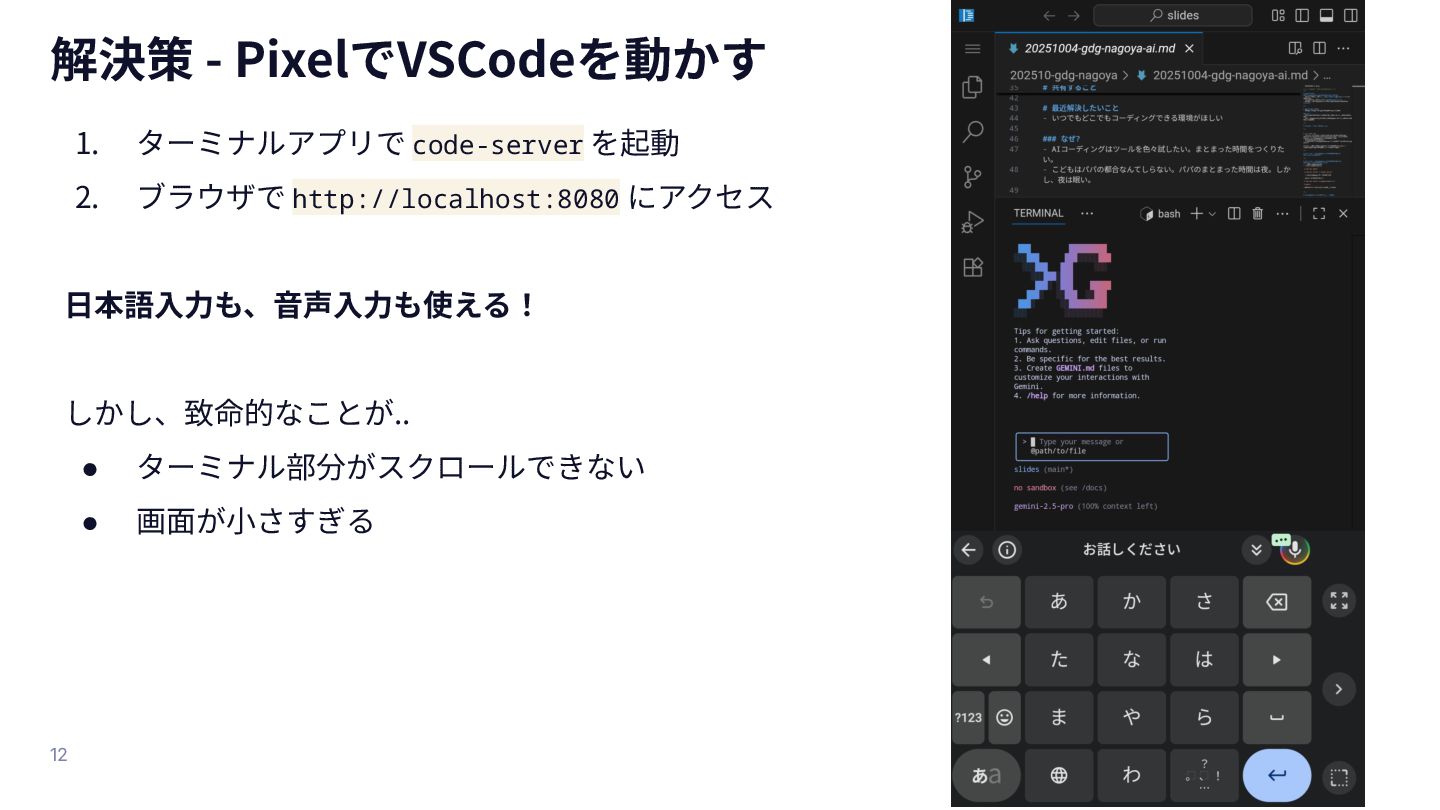Switch to the ?123 symbols keyboard

[968, 717]
